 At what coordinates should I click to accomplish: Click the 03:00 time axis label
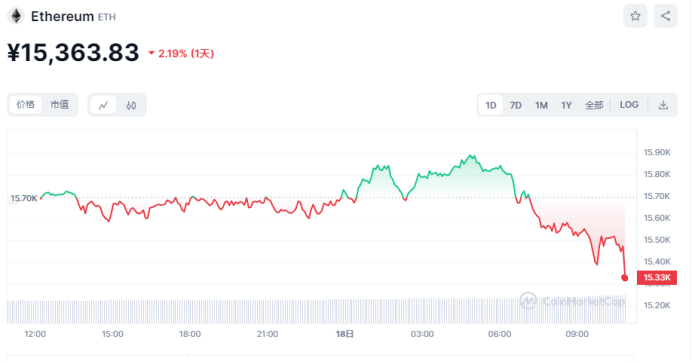pos(422,334)
